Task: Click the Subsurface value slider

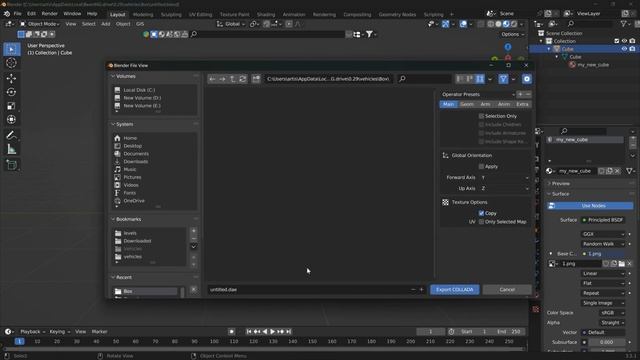Action: (606, 342)
